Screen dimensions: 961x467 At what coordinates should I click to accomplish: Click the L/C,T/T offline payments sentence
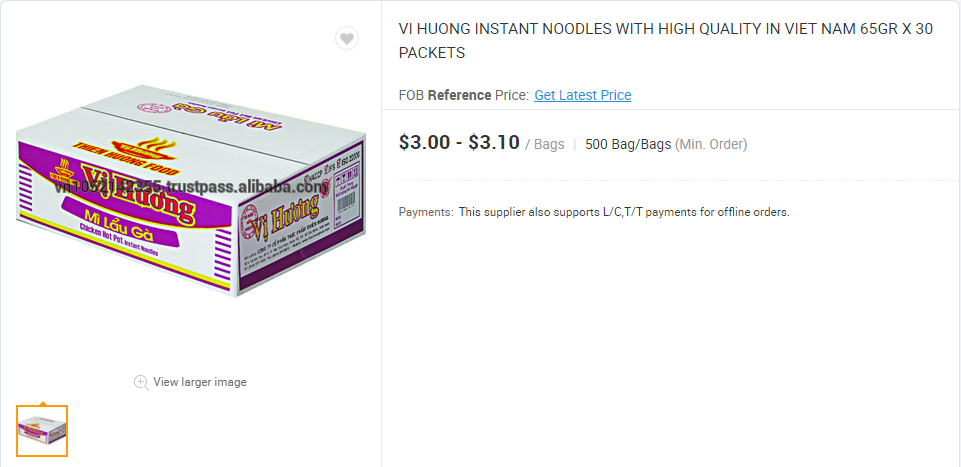click(624, 212)
